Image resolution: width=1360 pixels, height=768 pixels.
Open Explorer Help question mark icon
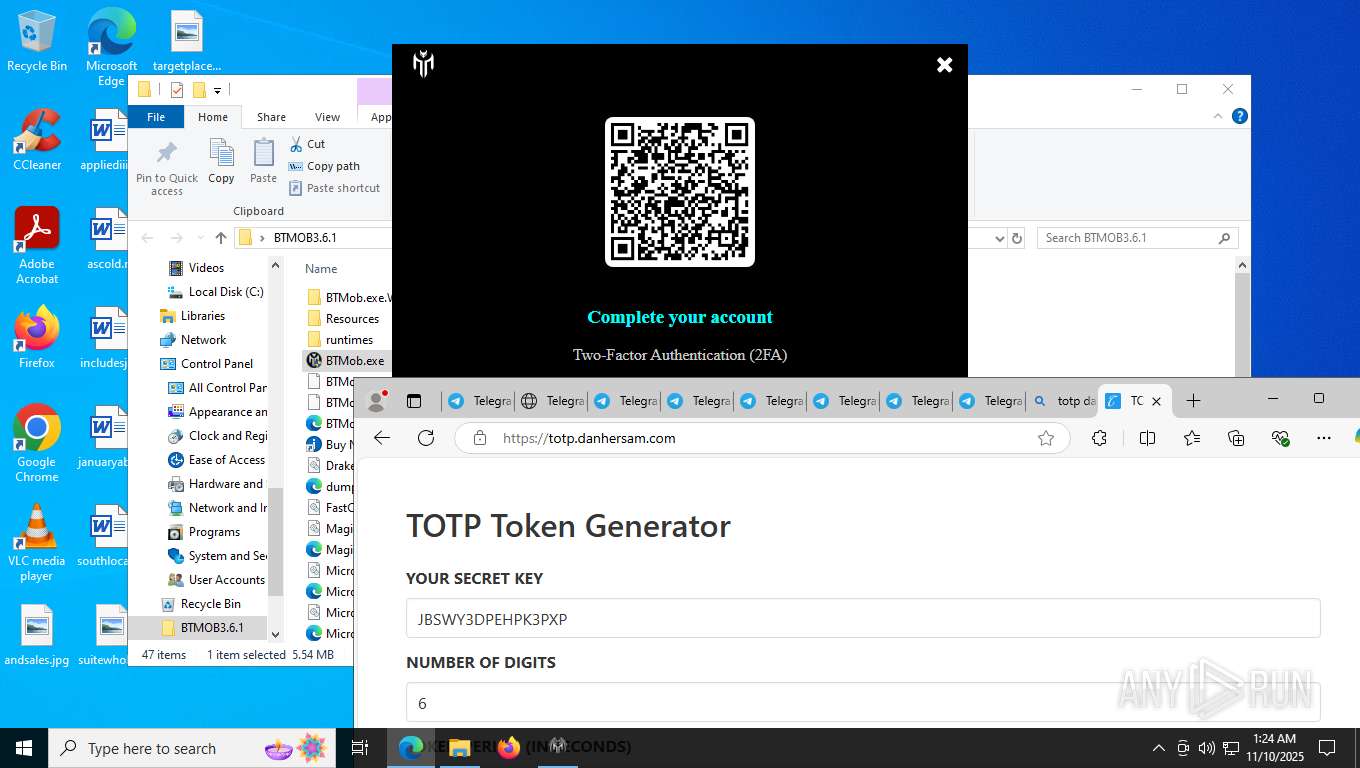(x=1240, y=117)
